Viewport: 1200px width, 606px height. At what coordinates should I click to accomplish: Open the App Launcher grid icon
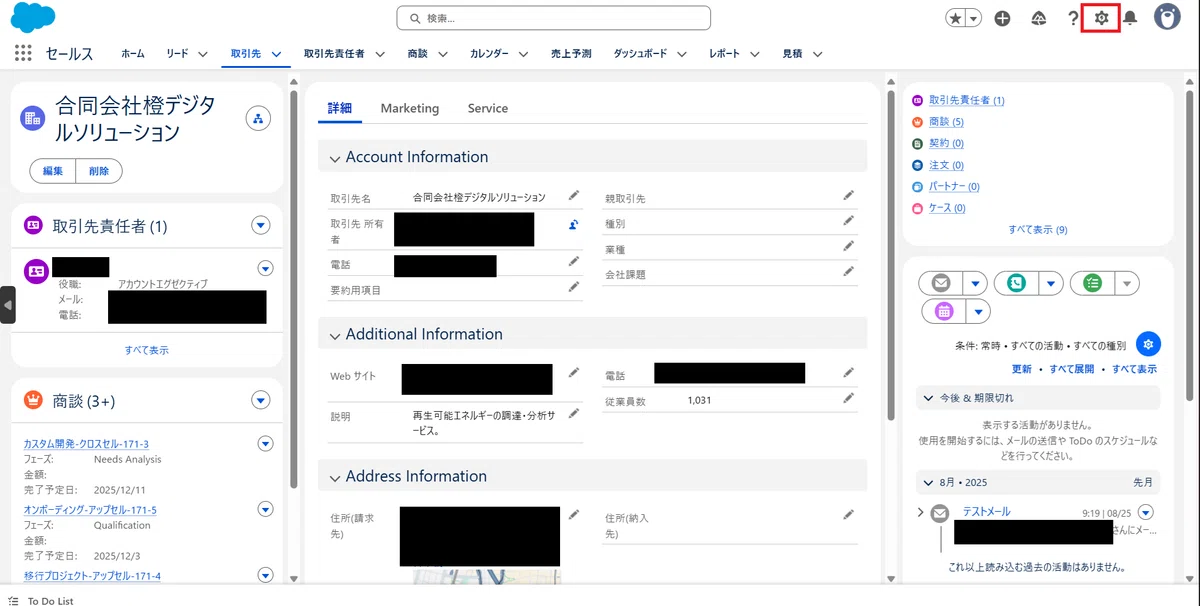pos(24,53)
